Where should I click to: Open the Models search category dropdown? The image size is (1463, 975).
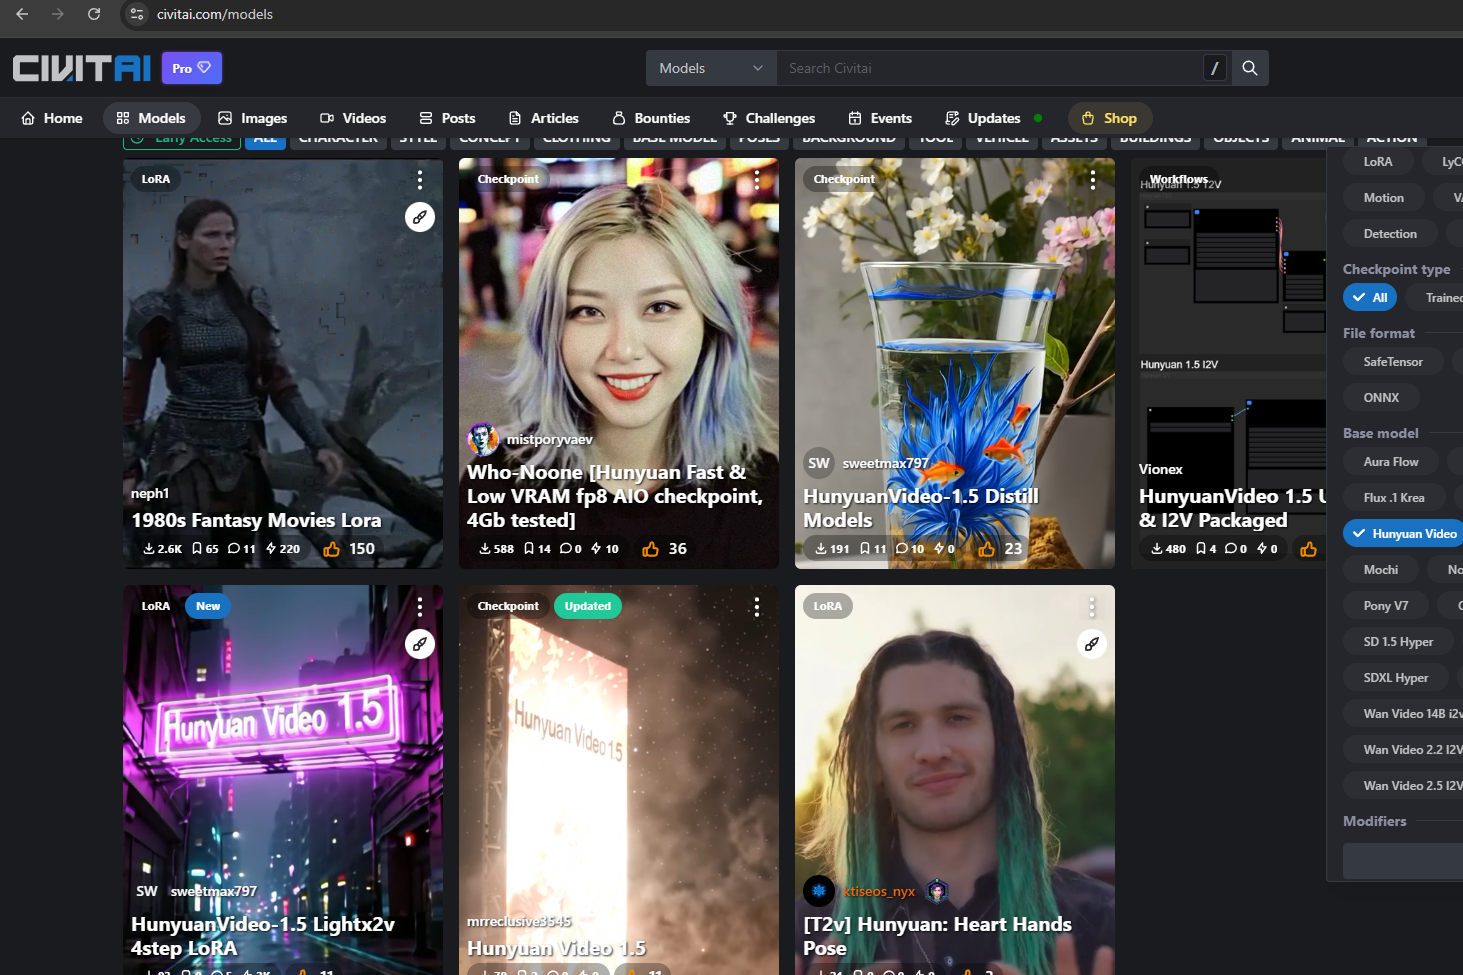(711, 68)
